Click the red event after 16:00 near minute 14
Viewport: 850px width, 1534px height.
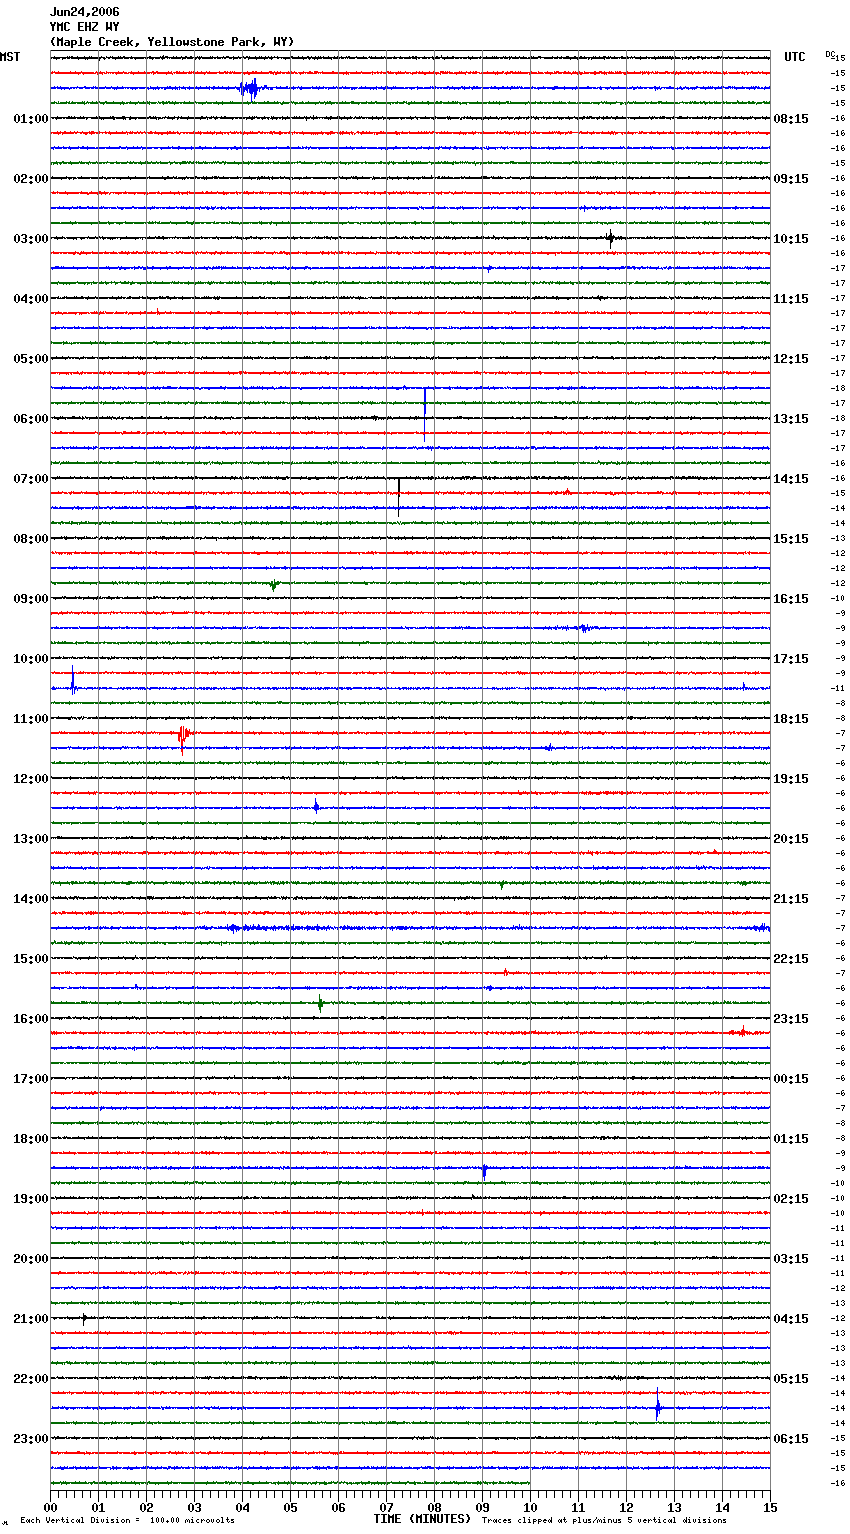click(741, 1031)
